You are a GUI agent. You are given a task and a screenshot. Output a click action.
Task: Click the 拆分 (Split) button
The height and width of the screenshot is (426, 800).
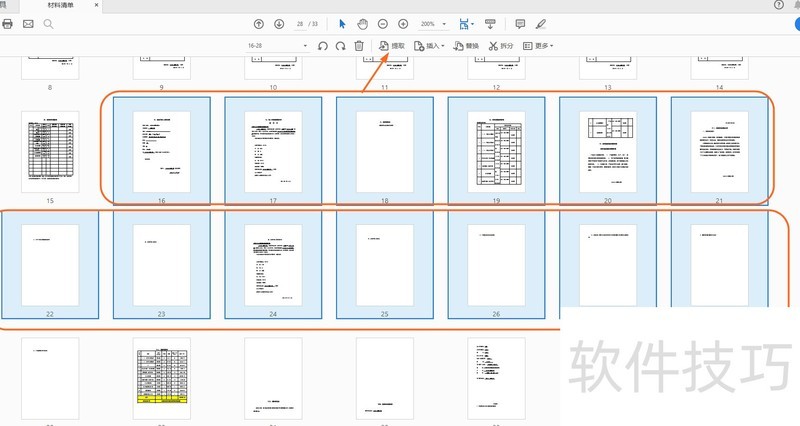tap(501, 46)
